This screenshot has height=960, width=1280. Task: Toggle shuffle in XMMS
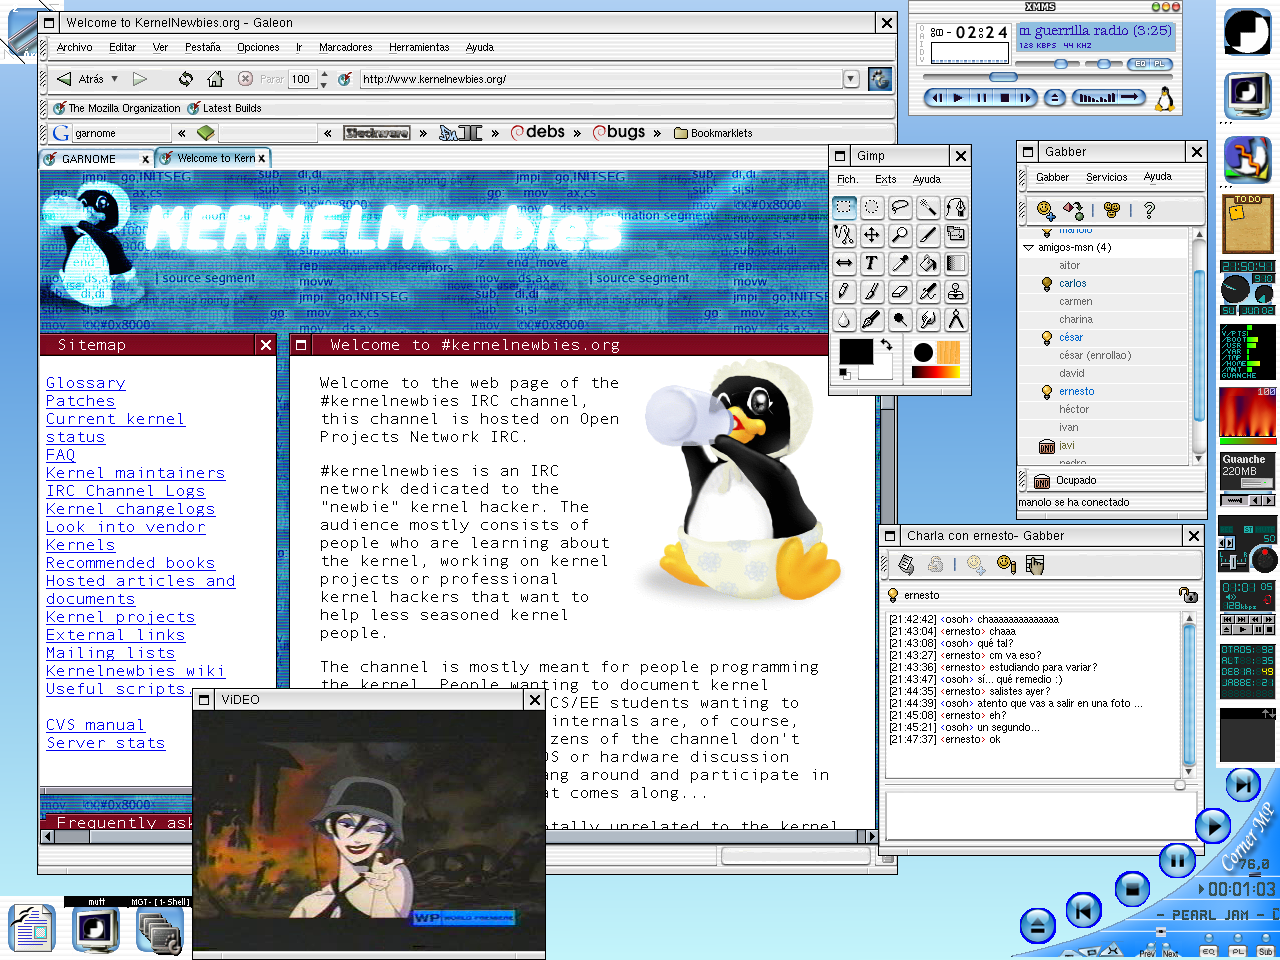1097,98
